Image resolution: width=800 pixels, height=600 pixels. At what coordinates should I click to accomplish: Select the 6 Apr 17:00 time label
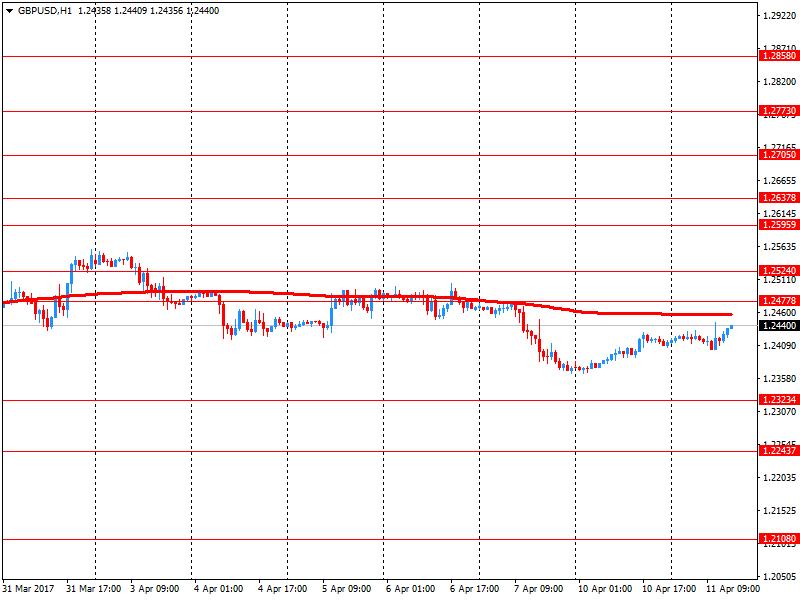pos(474,589)
